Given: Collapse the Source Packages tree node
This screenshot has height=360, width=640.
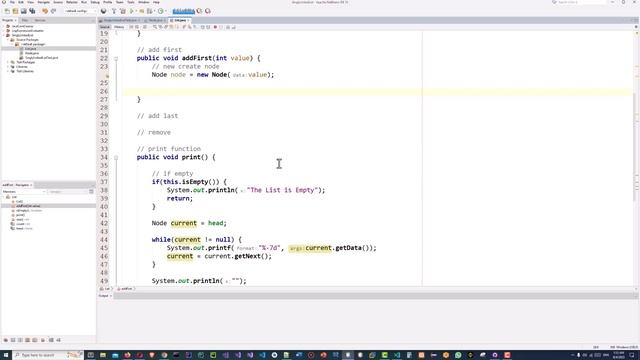Looking at the screenshot, I should pos(8,40).
